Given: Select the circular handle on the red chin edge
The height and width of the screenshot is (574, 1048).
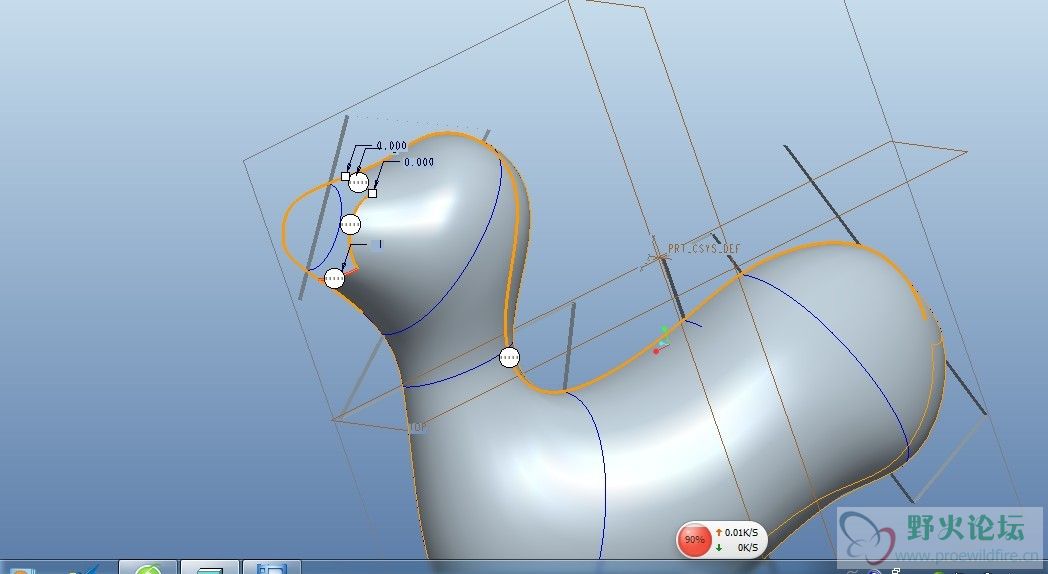Looking at the screenshot, I should [334, 278].
